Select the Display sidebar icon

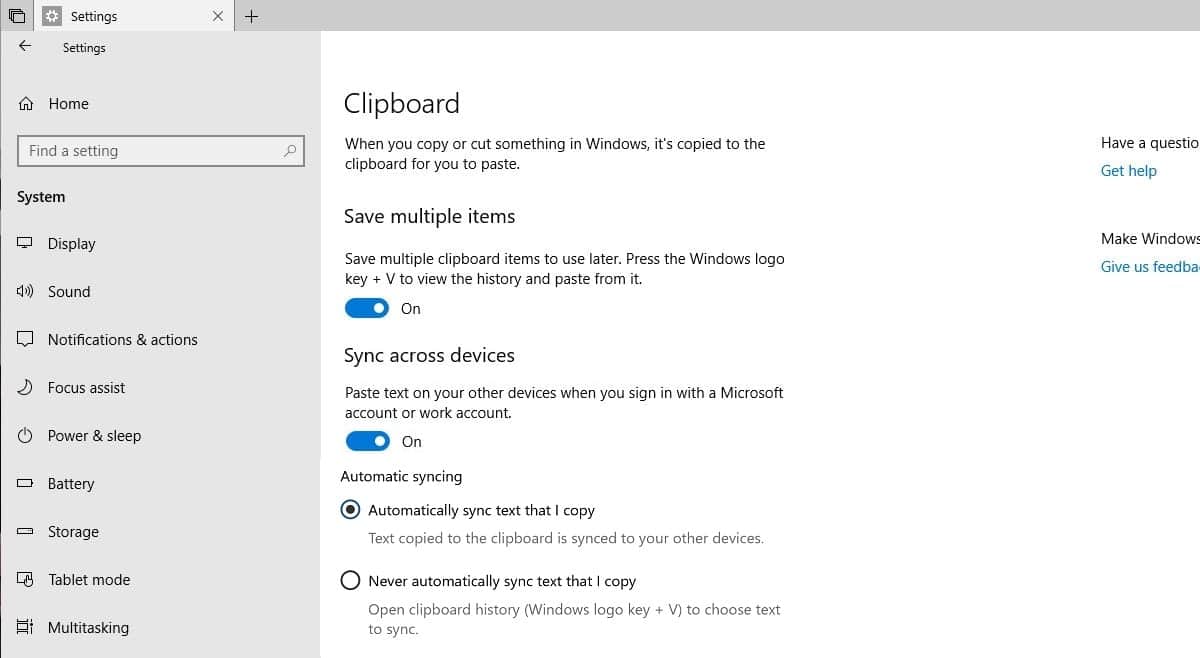coord(27,243)
